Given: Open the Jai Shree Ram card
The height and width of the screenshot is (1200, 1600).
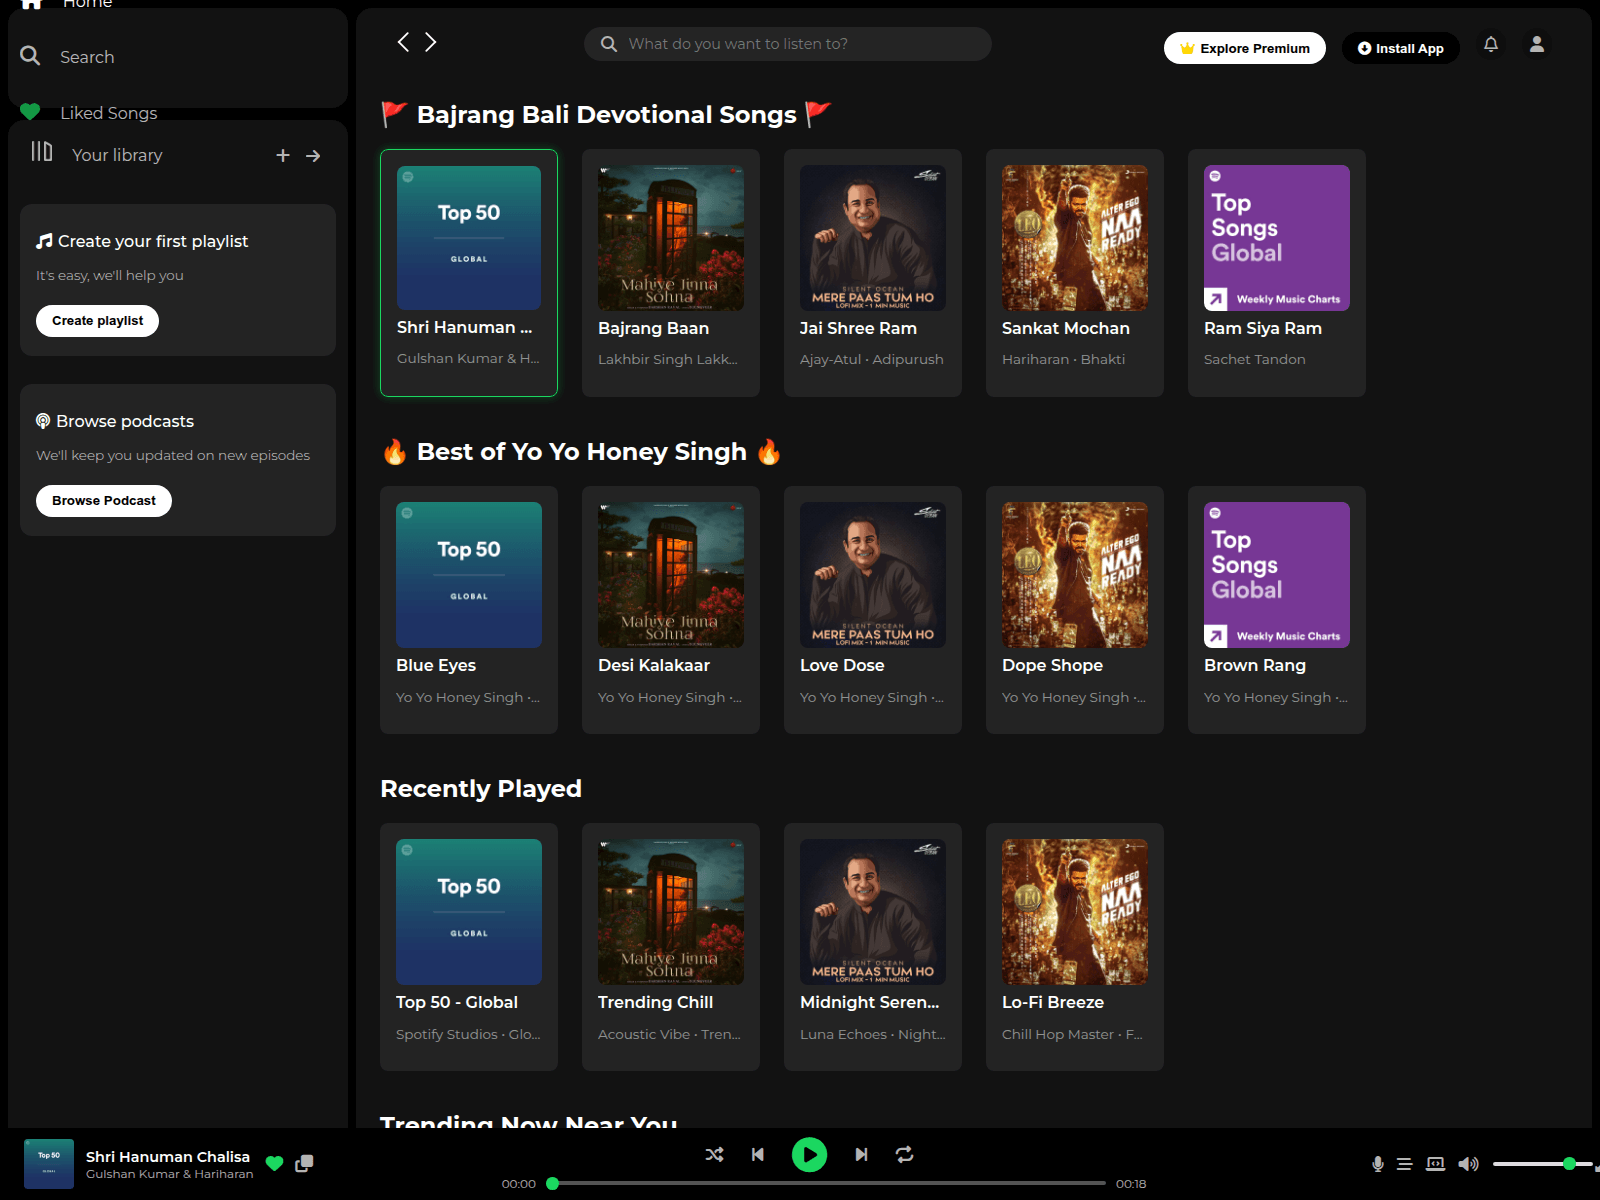Looking at the screenshot, I should pos(873,273).
